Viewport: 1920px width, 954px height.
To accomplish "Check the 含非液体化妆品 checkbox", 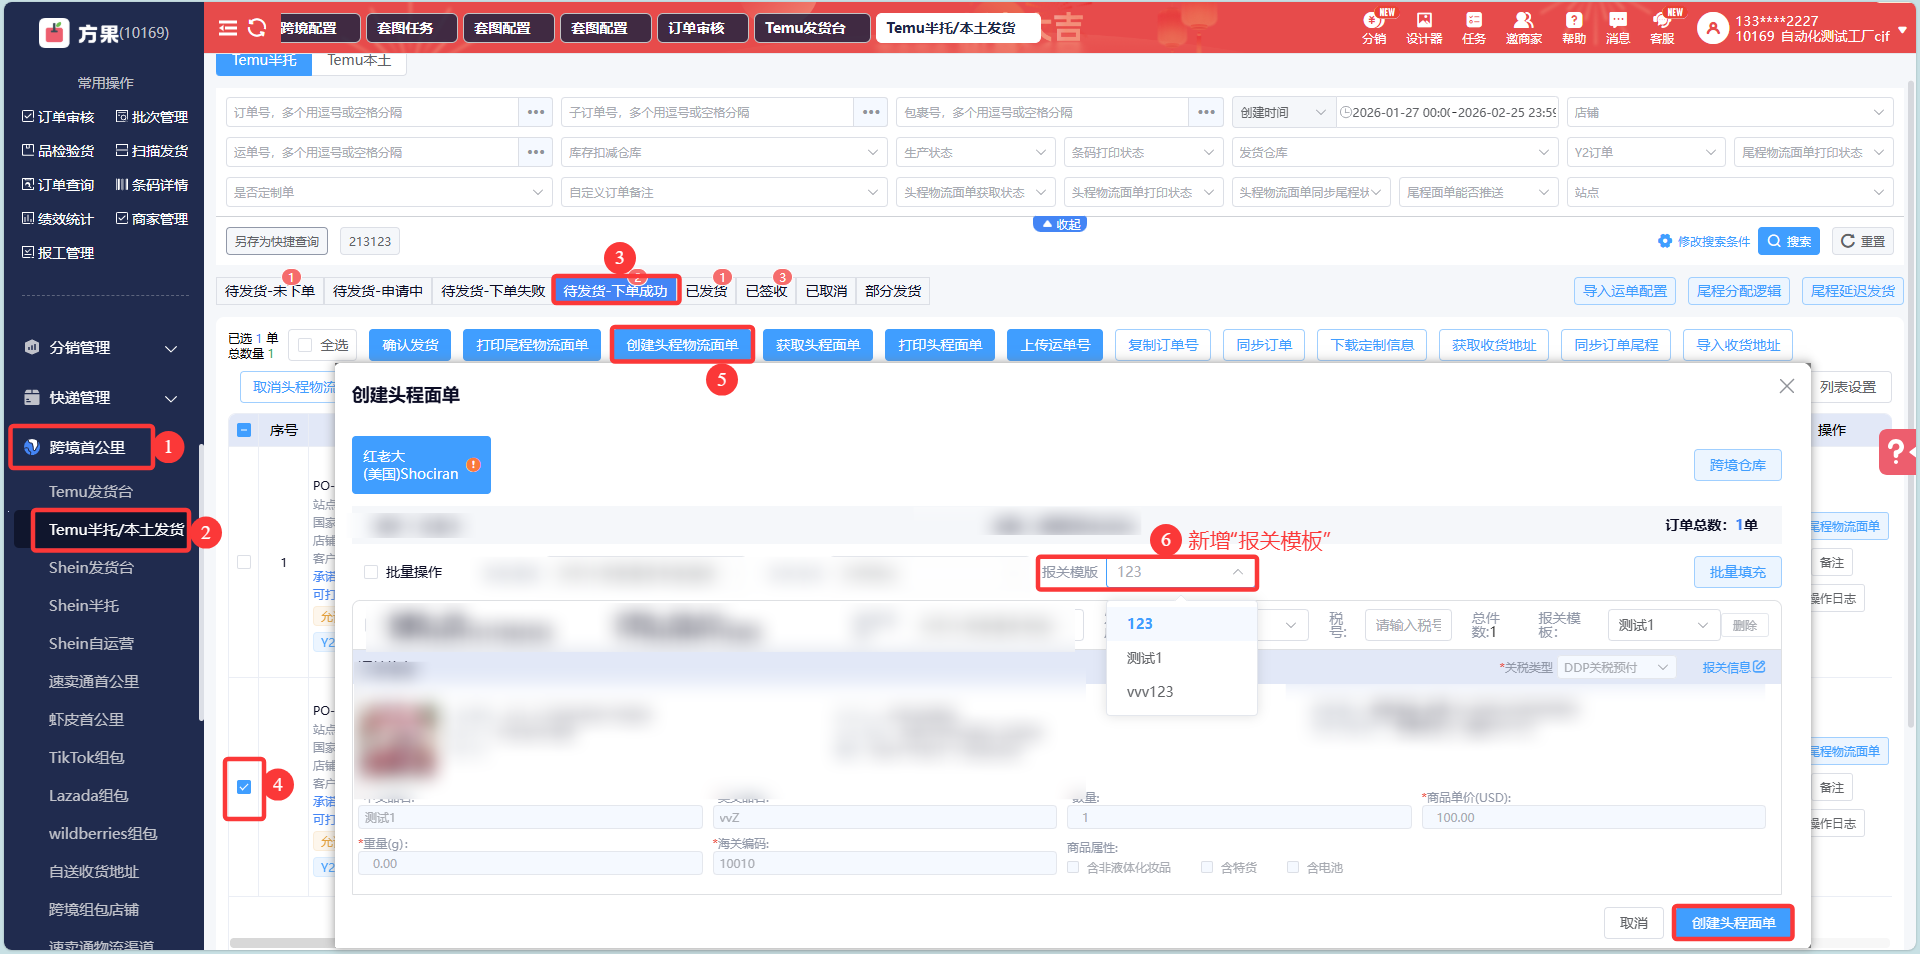I will point(1073,867).
